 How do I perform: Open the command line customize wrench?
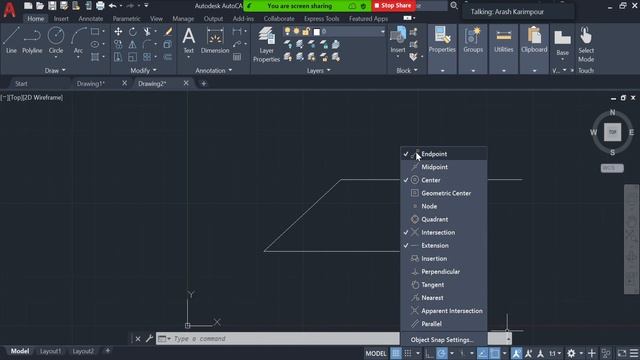[x=149, y=338]
